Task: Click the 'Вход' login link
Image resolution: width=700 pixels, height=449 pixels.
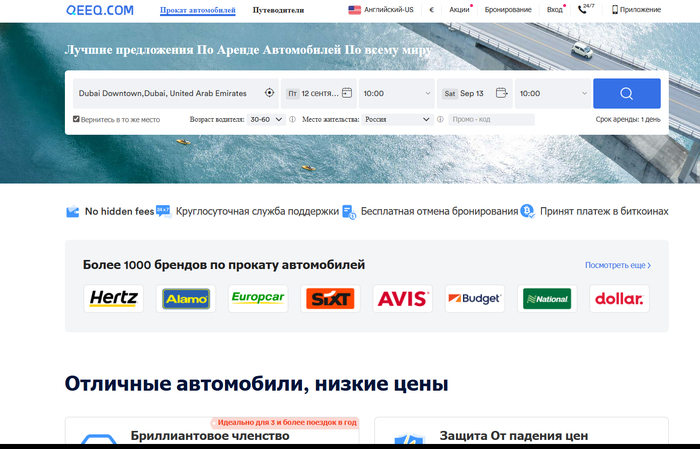Action: 554,10
